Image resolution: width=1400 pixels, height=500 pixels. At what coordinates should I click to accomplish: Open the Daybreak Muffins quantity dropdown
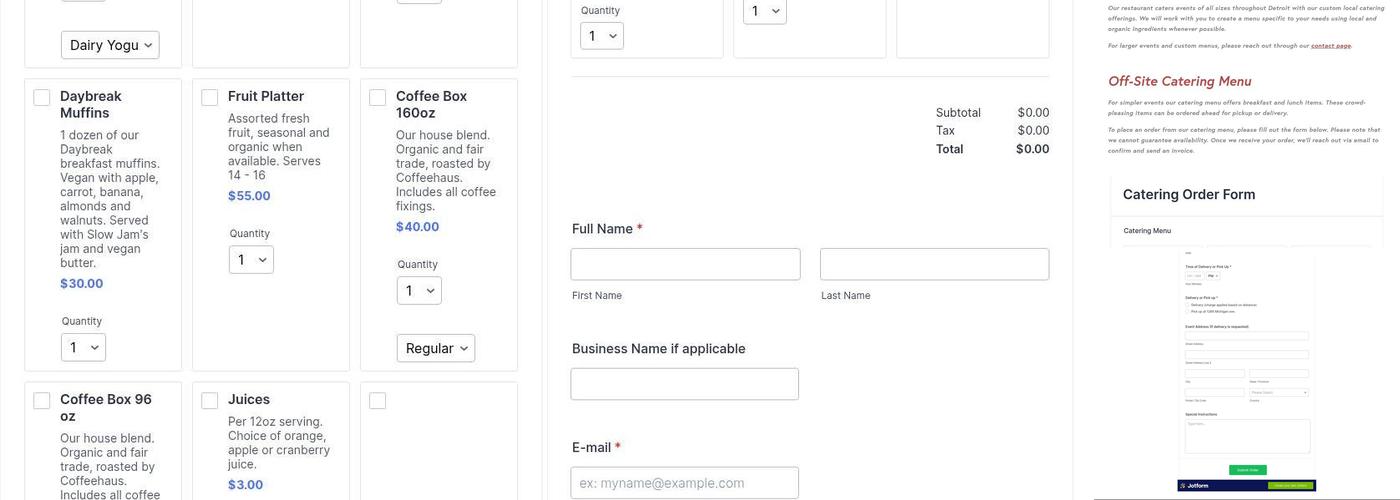click(x=83, y=348)
